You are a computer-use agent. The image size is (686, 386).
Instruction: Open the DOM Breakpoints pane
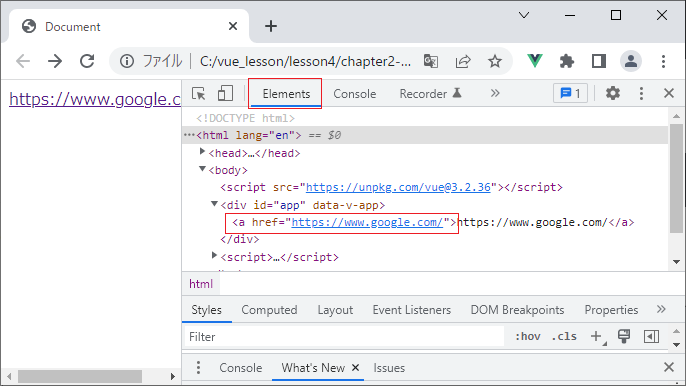[x=517, y=310]
